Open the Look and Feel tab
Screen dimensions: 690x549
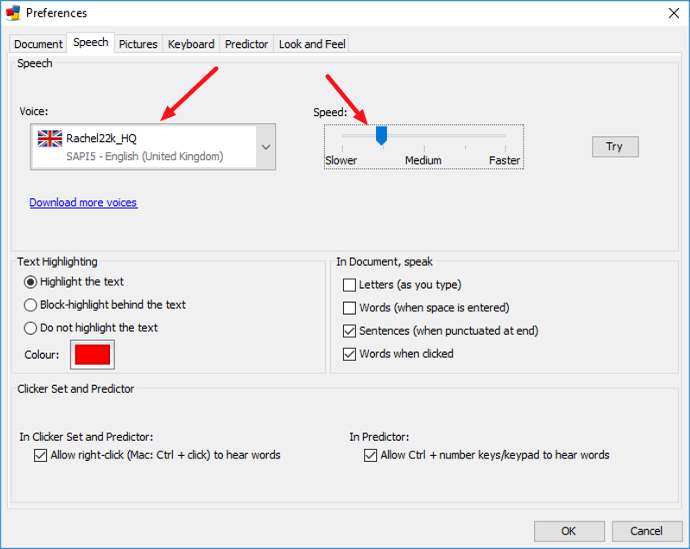[x=313, y=44]
